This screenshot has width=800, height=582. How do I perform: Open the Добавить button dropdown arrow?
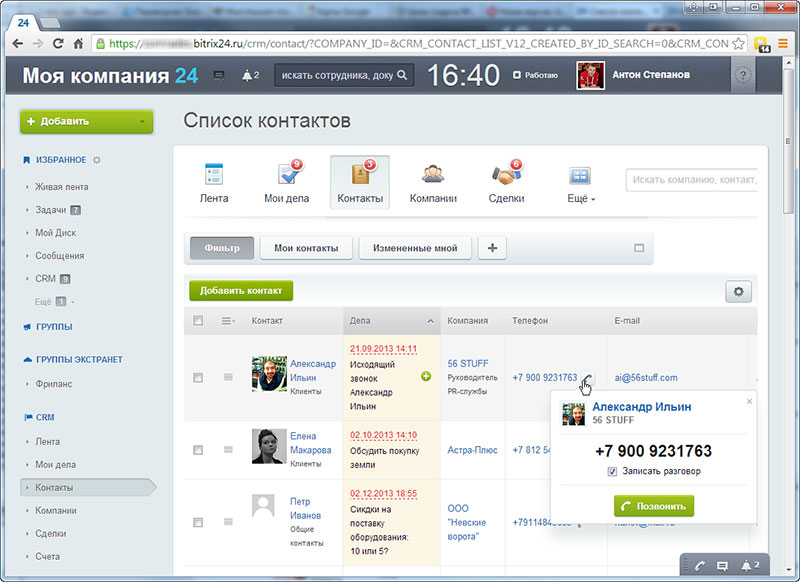pyautogui.click(x=142, y=122)
